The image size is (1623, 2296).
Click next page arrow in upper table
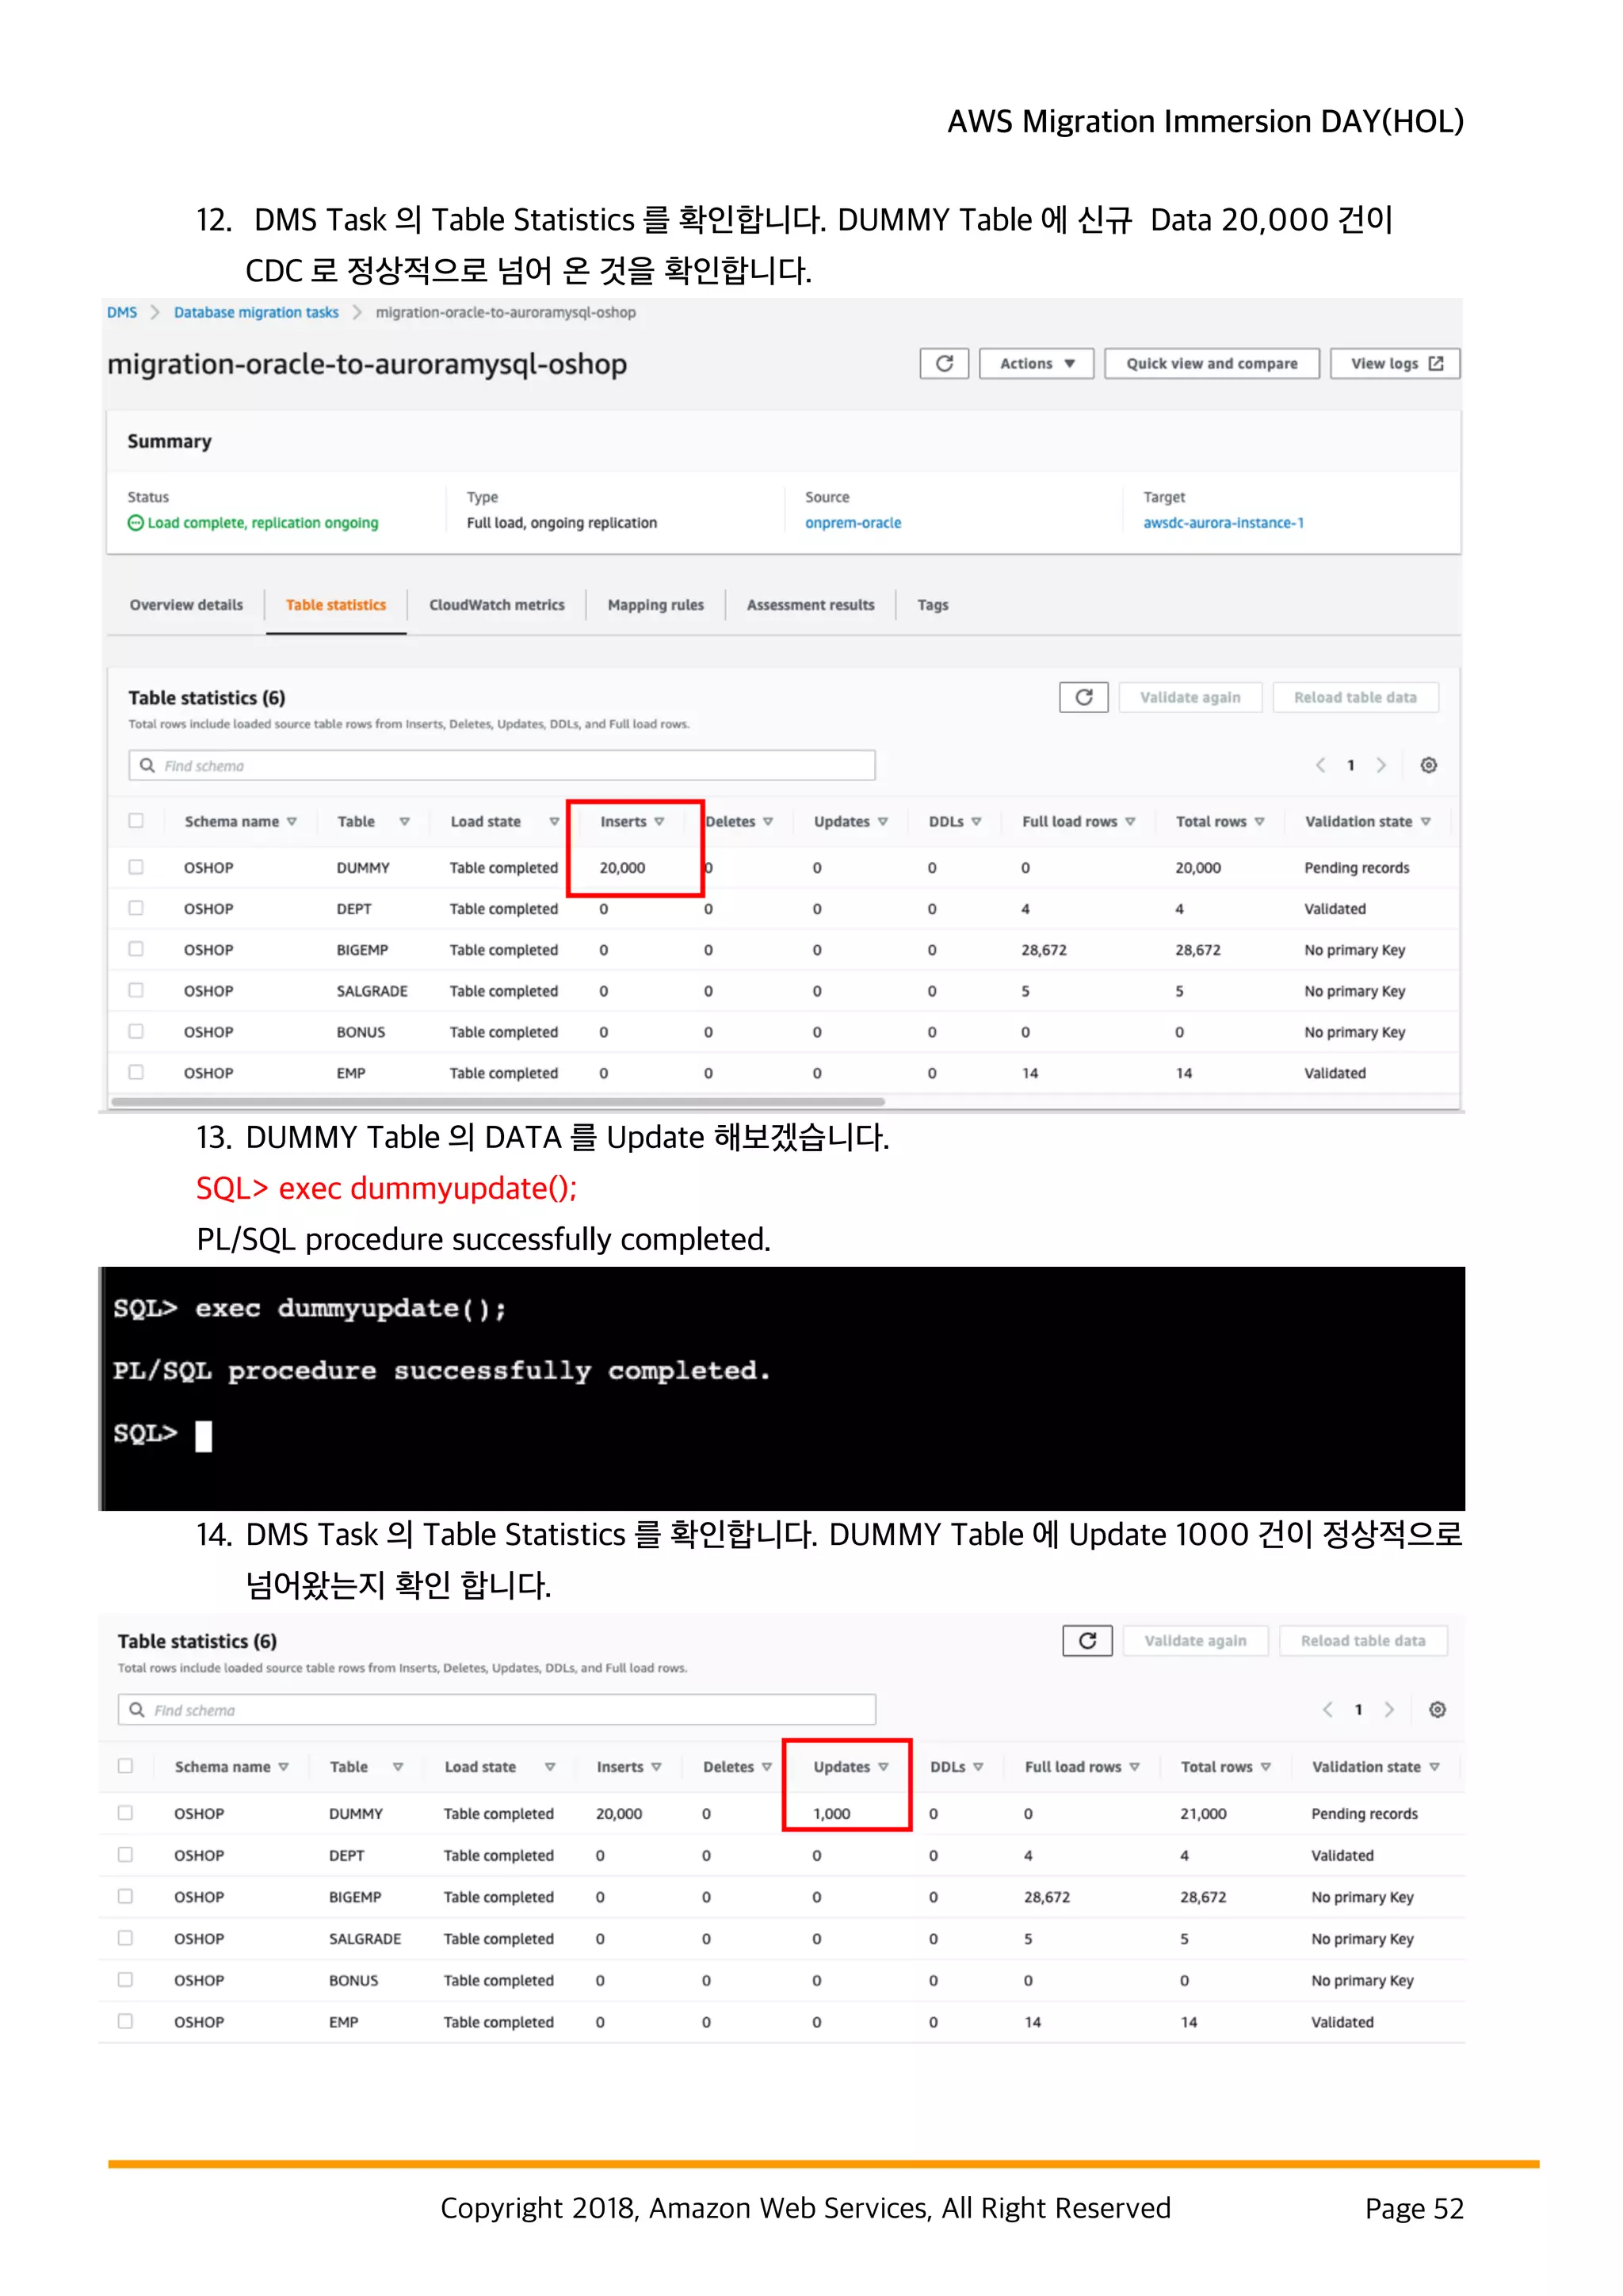(1381, 765)
